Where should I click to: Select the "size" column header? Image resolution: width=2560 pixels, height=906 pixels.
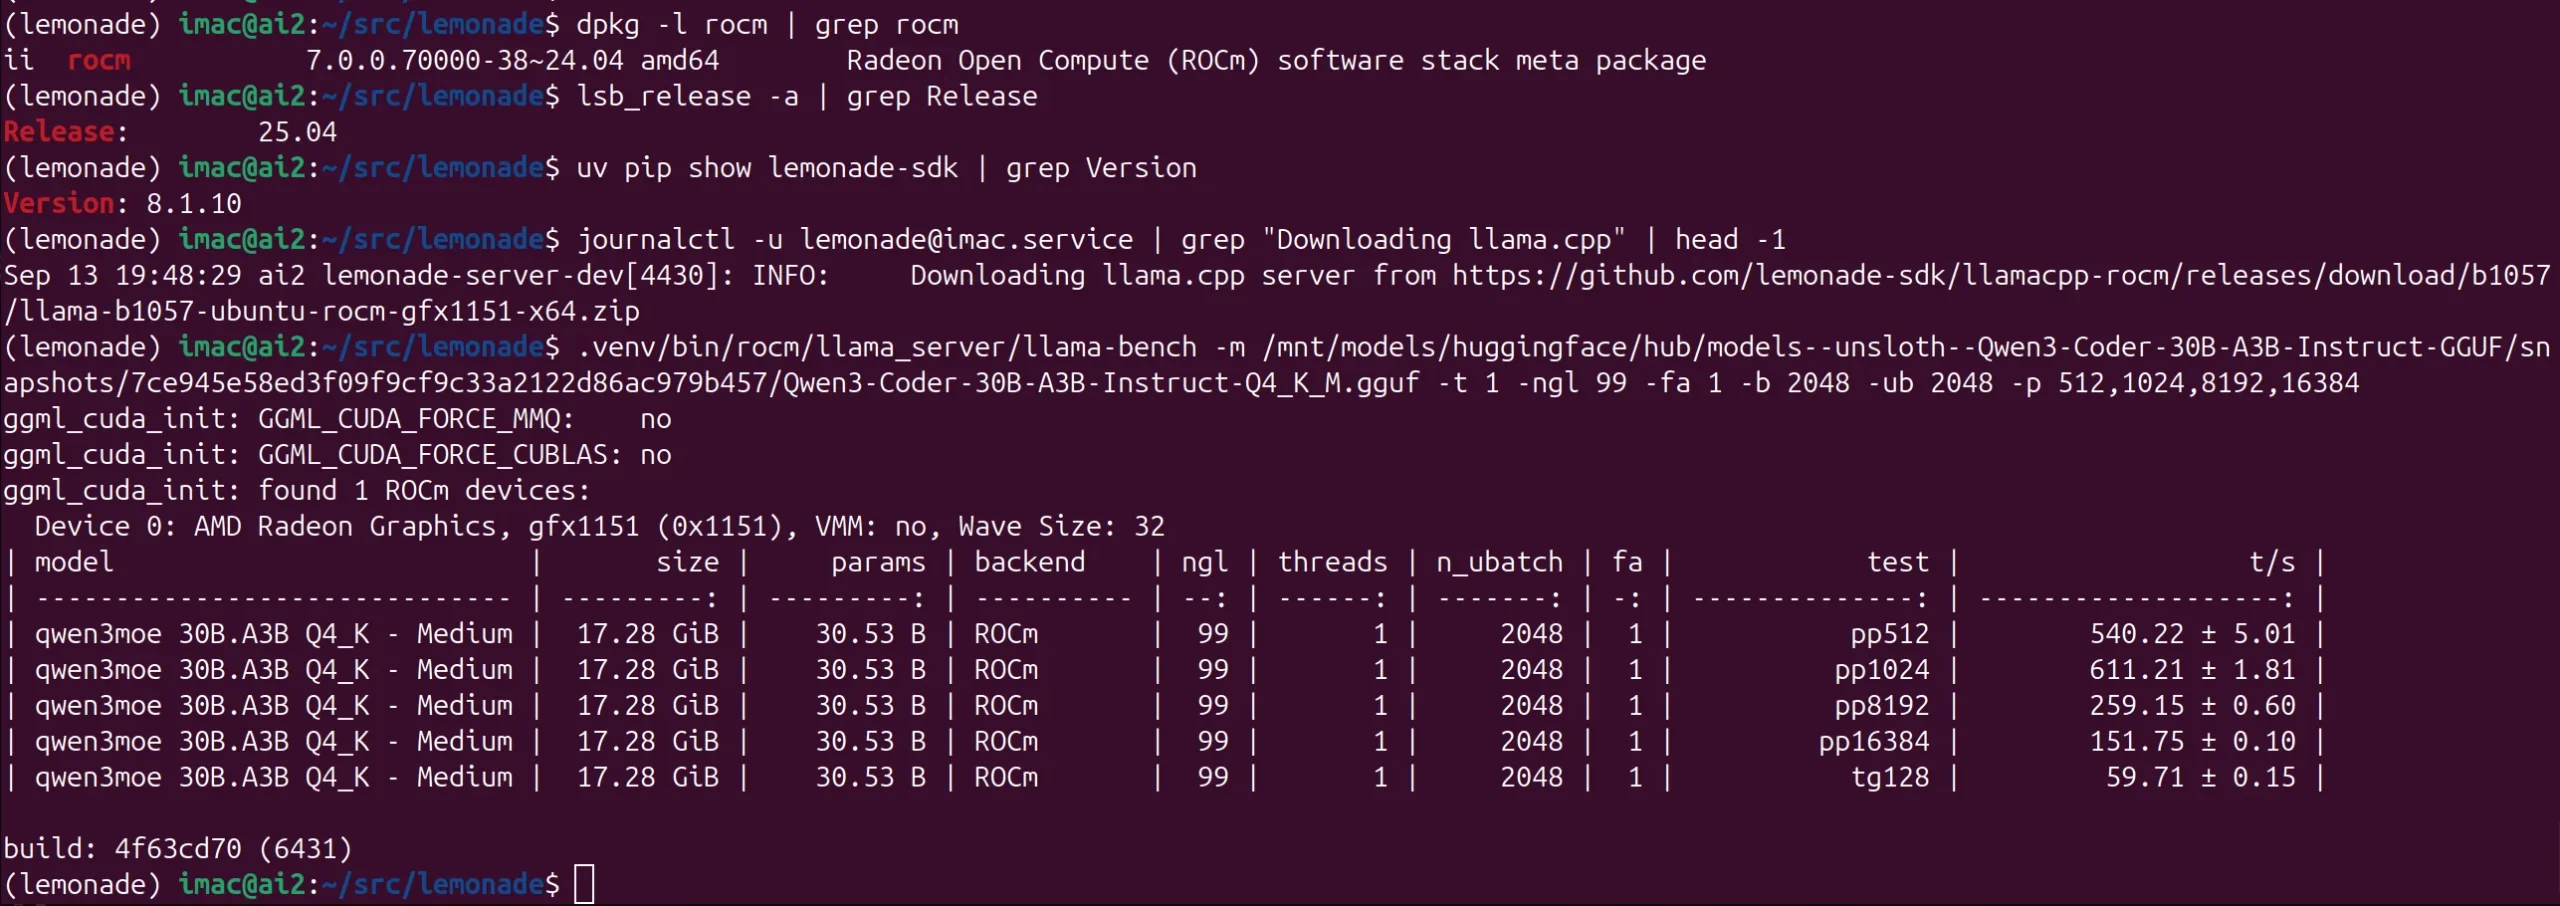point(687,562)
